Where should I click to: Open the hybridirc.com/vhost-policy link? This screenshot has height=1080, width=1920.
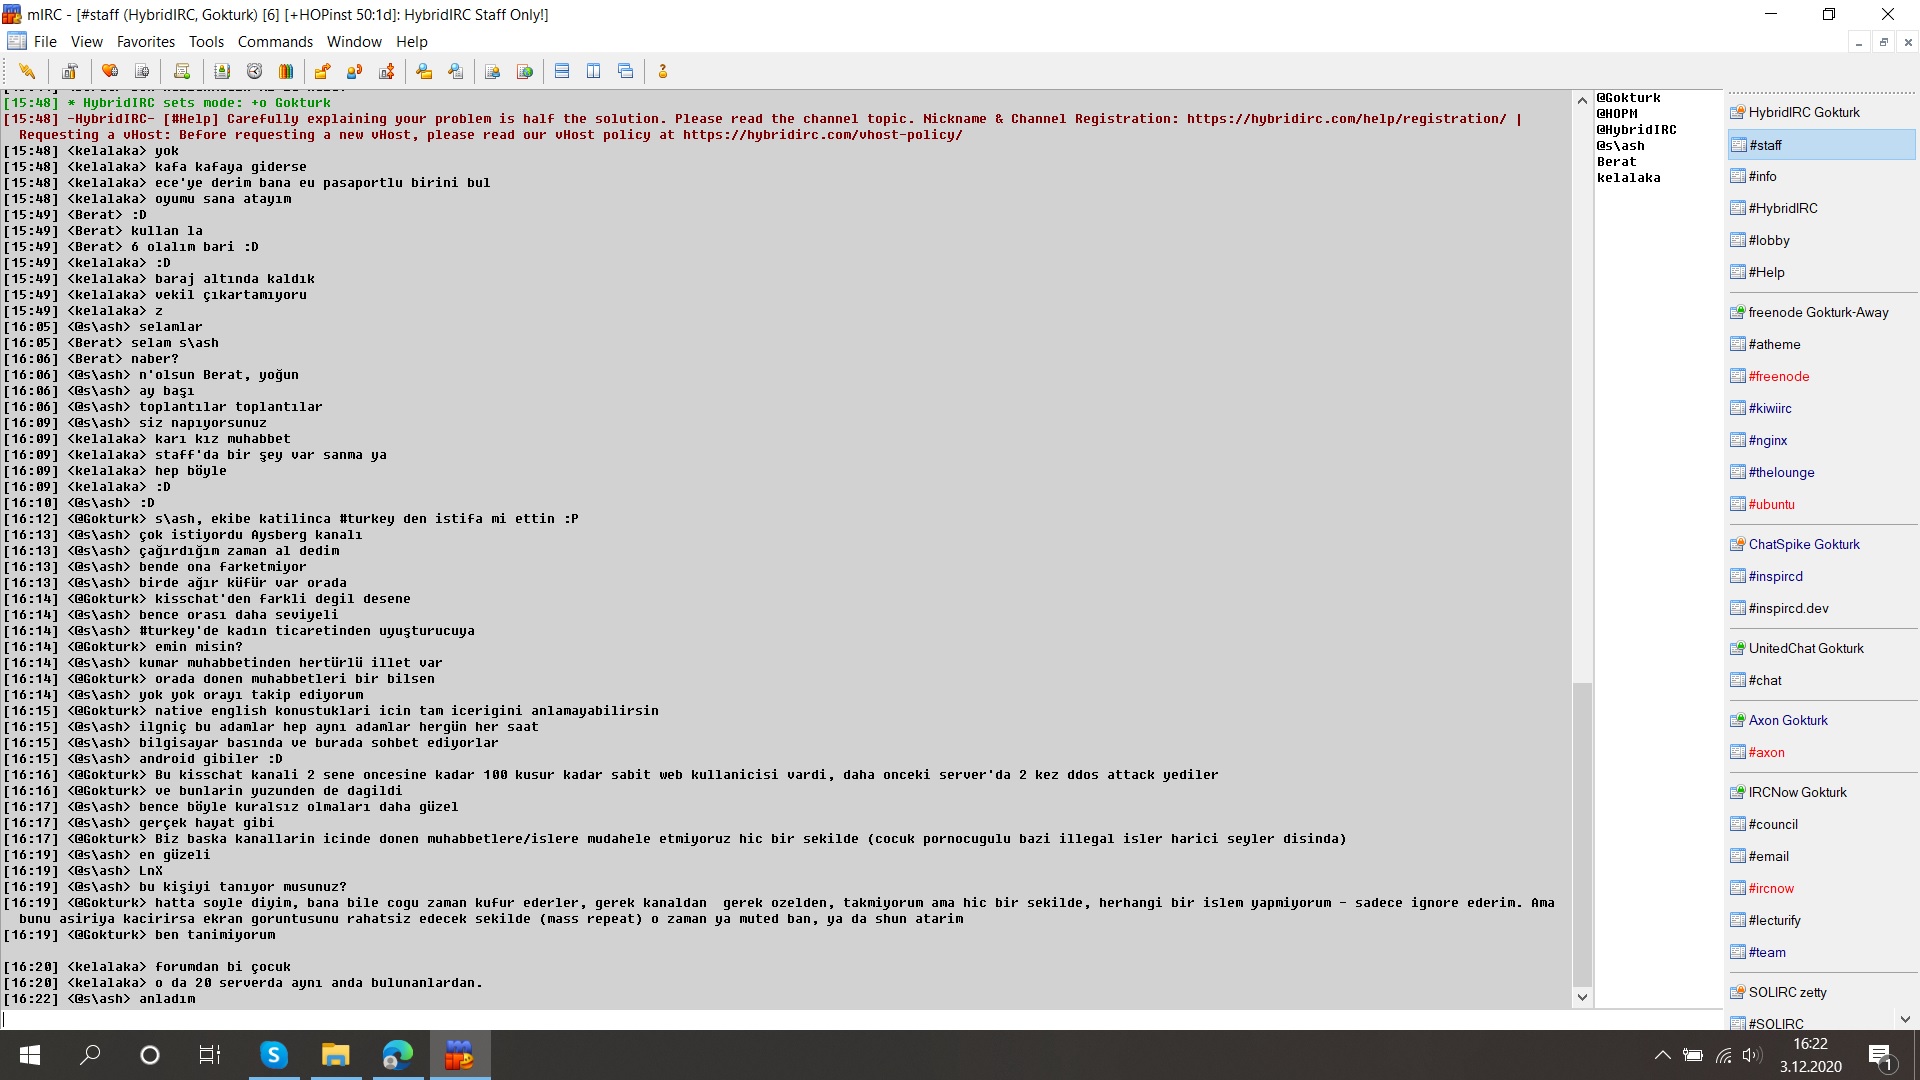click(x=822, y=135)
